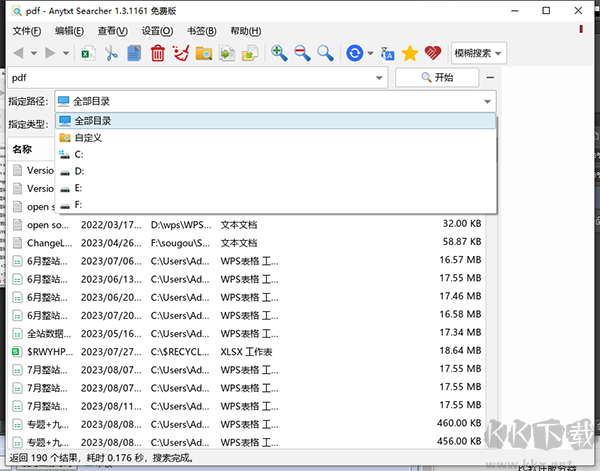The image size is (600, 471).
Task: Open the 帮助(H) menu
Action: coord(246,31)
